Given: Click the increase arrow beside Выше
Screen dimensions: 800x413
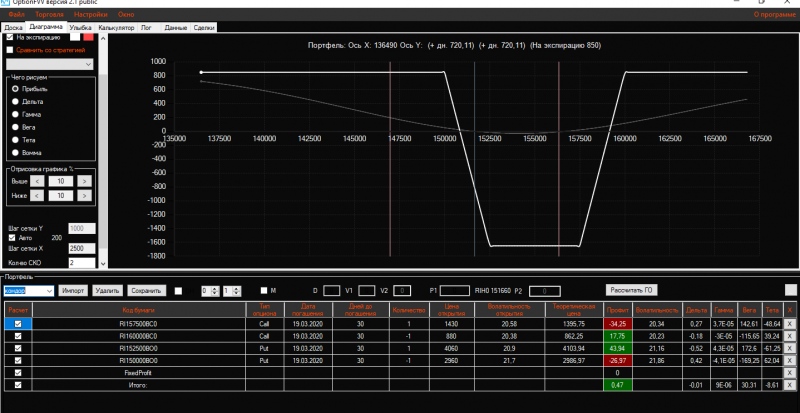Looking at the screenshot, I should [85, 181].
